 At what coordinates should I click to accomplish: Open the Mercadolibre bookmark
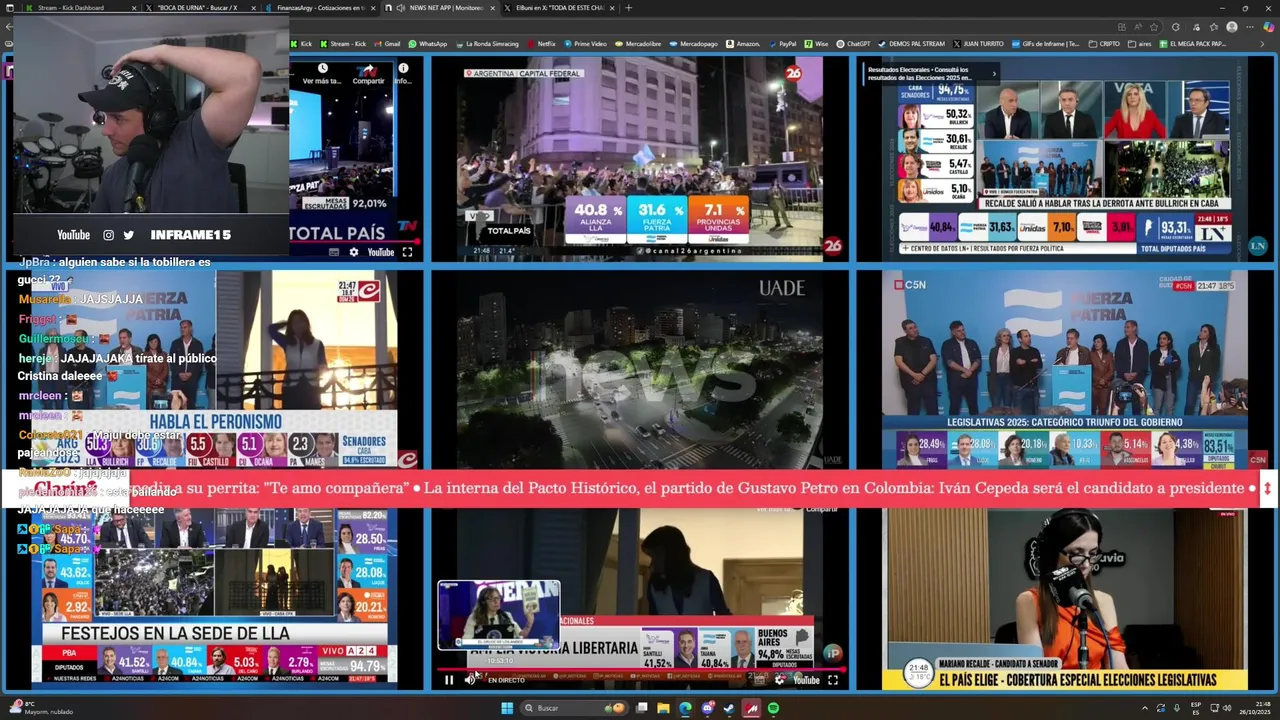coord(638,44)
